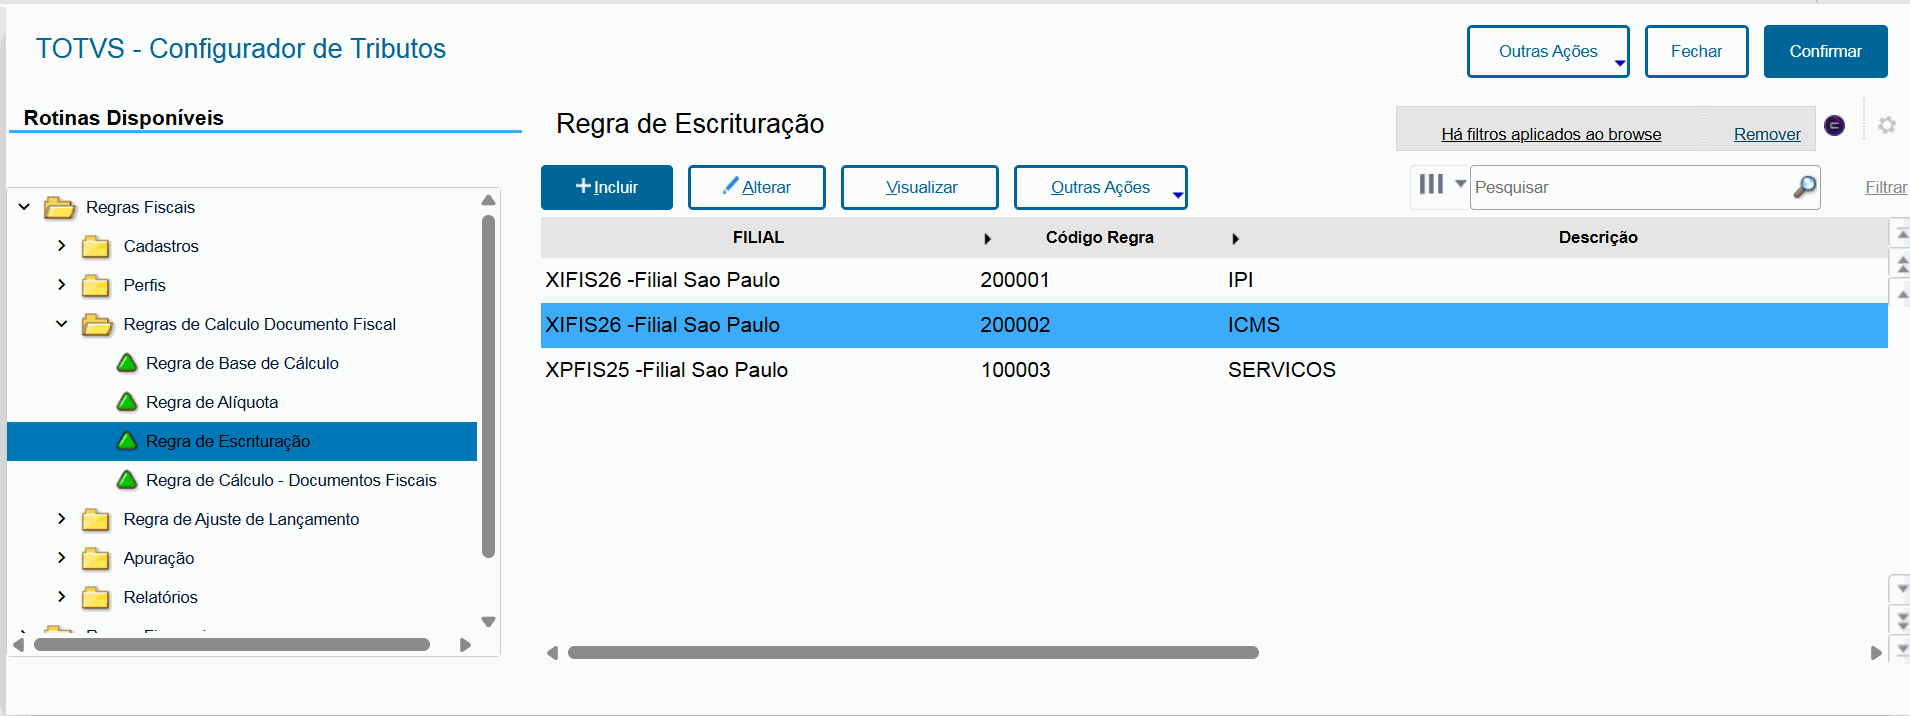Click the grid's horizontal scrollbar
The image size is (1910, 716).
912,653
